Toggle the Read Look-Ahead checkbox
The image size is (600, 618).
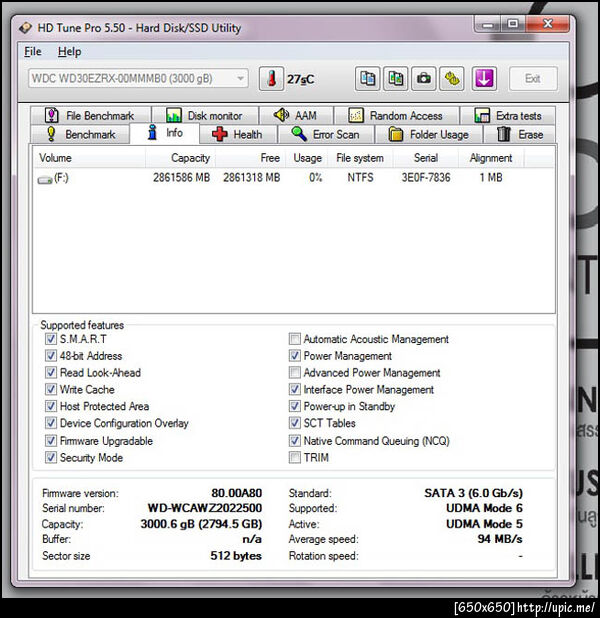[x=50, y=373]
